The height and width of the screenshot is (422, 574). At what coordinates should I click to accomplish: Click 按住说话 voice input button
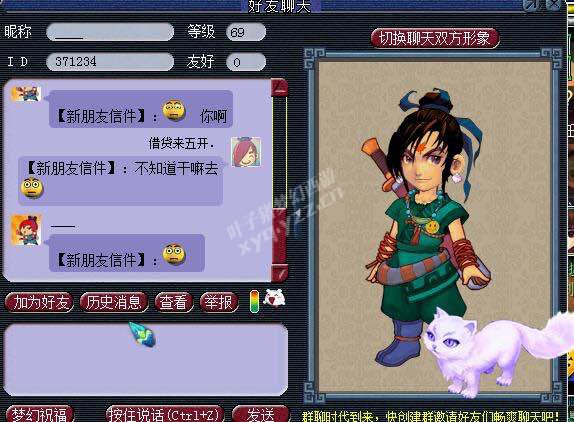tap(165, 414)
